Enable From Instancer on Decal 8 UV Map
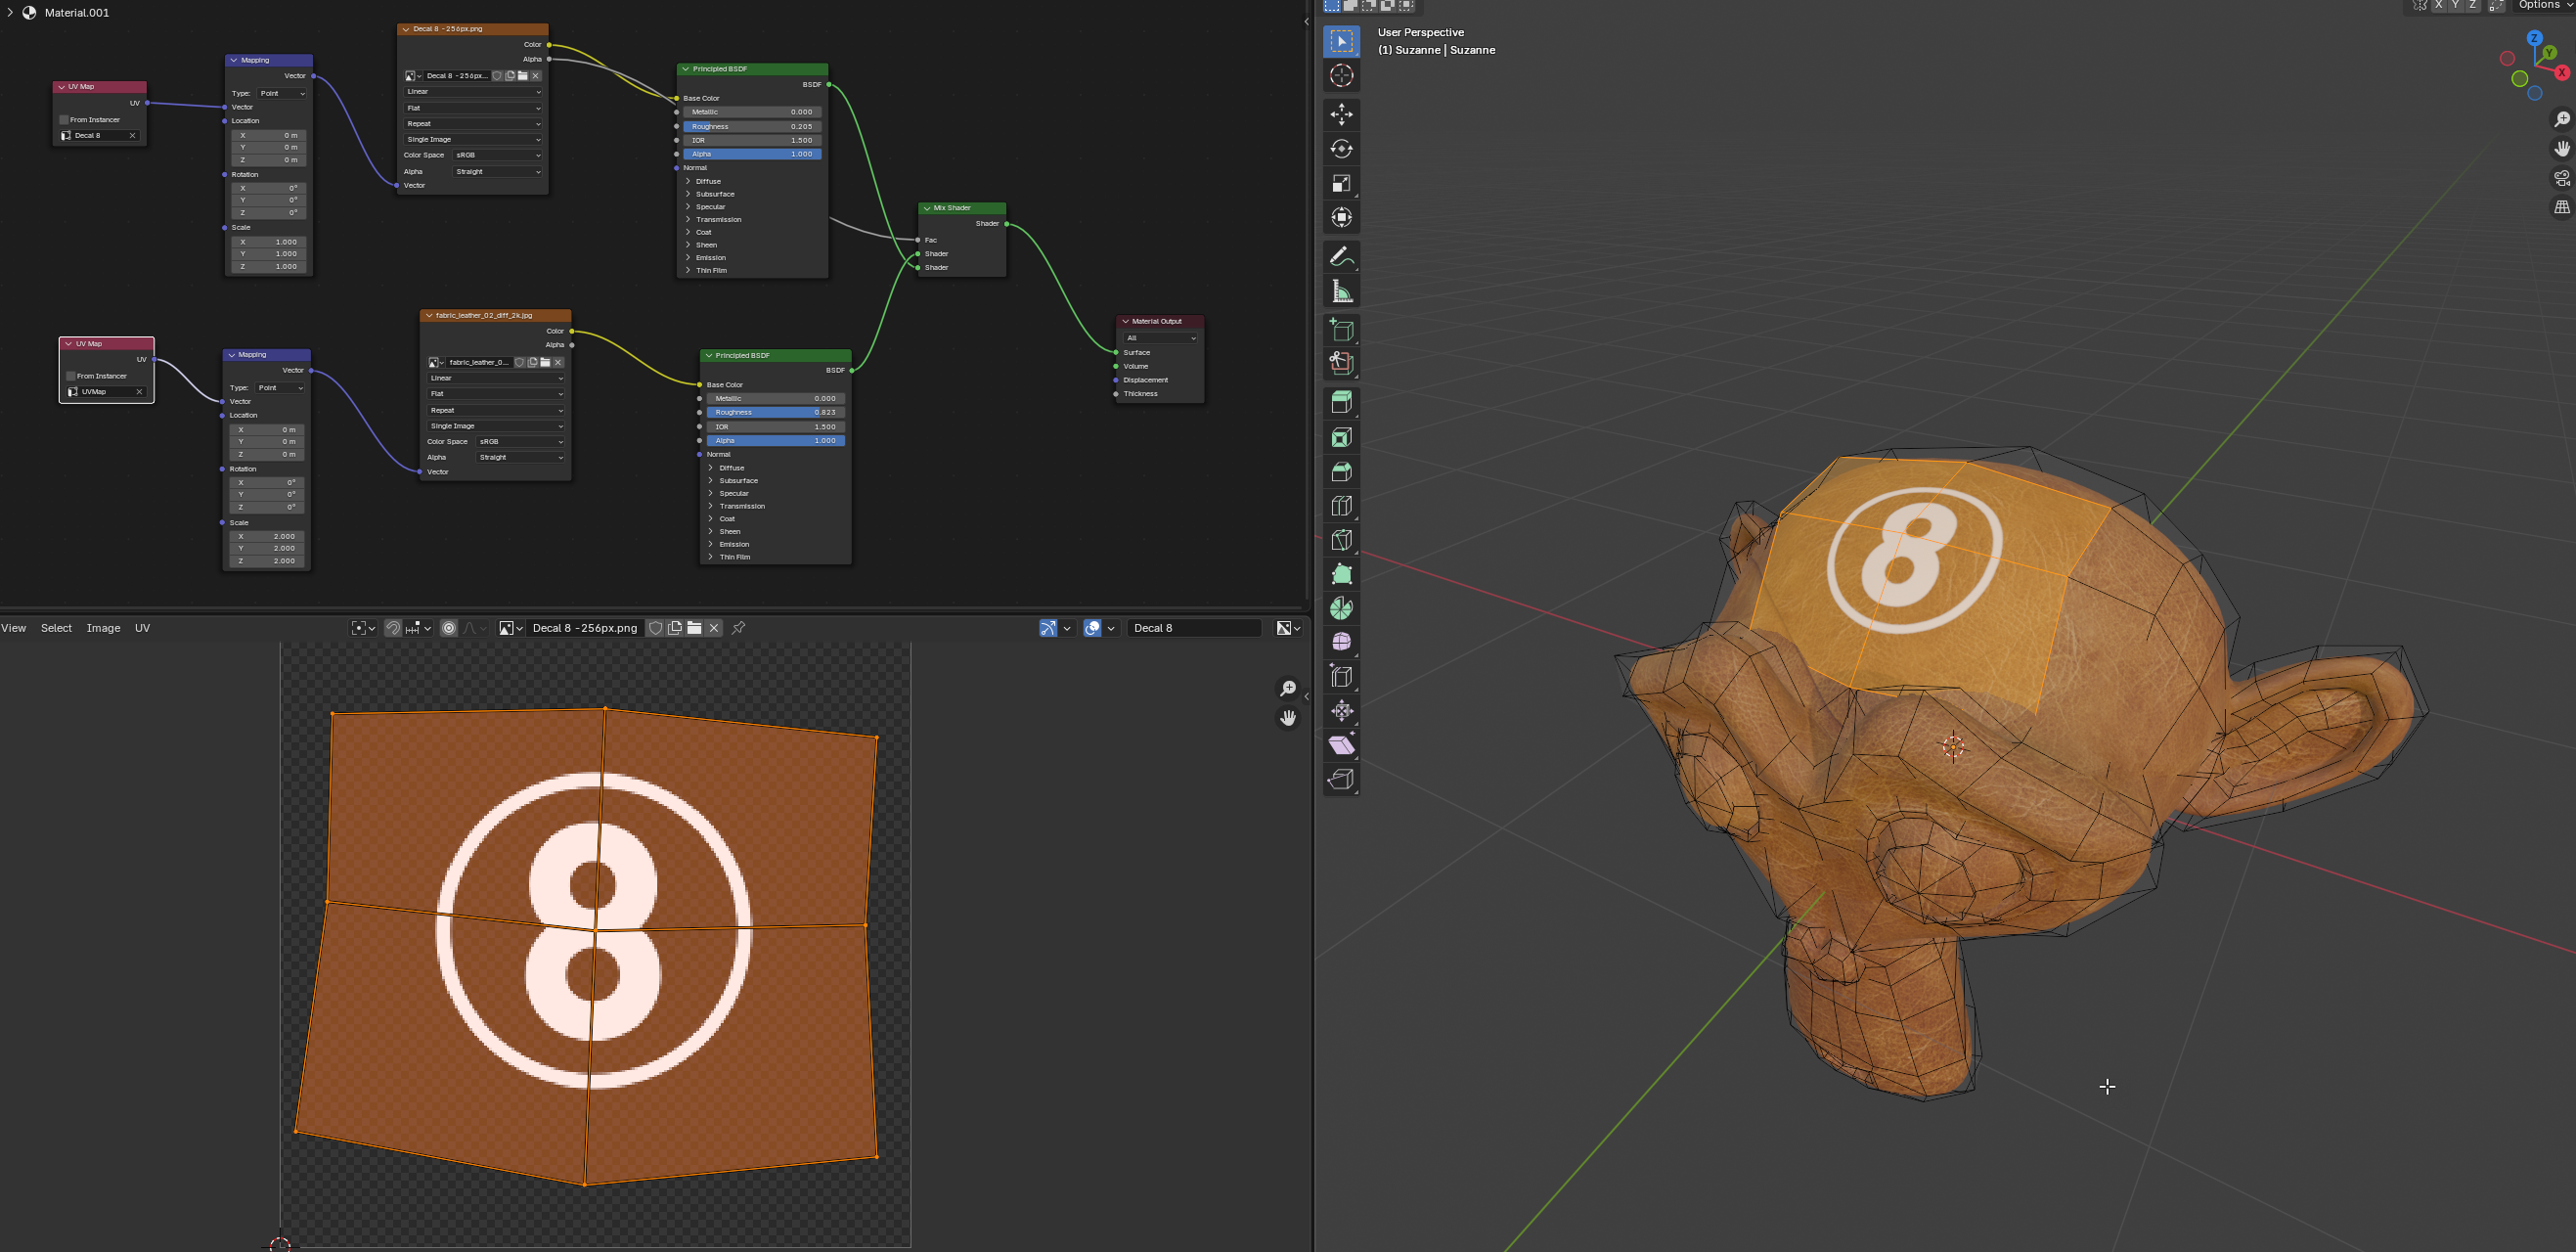This screenshot has height=1252, width=2576. (64, 120)
